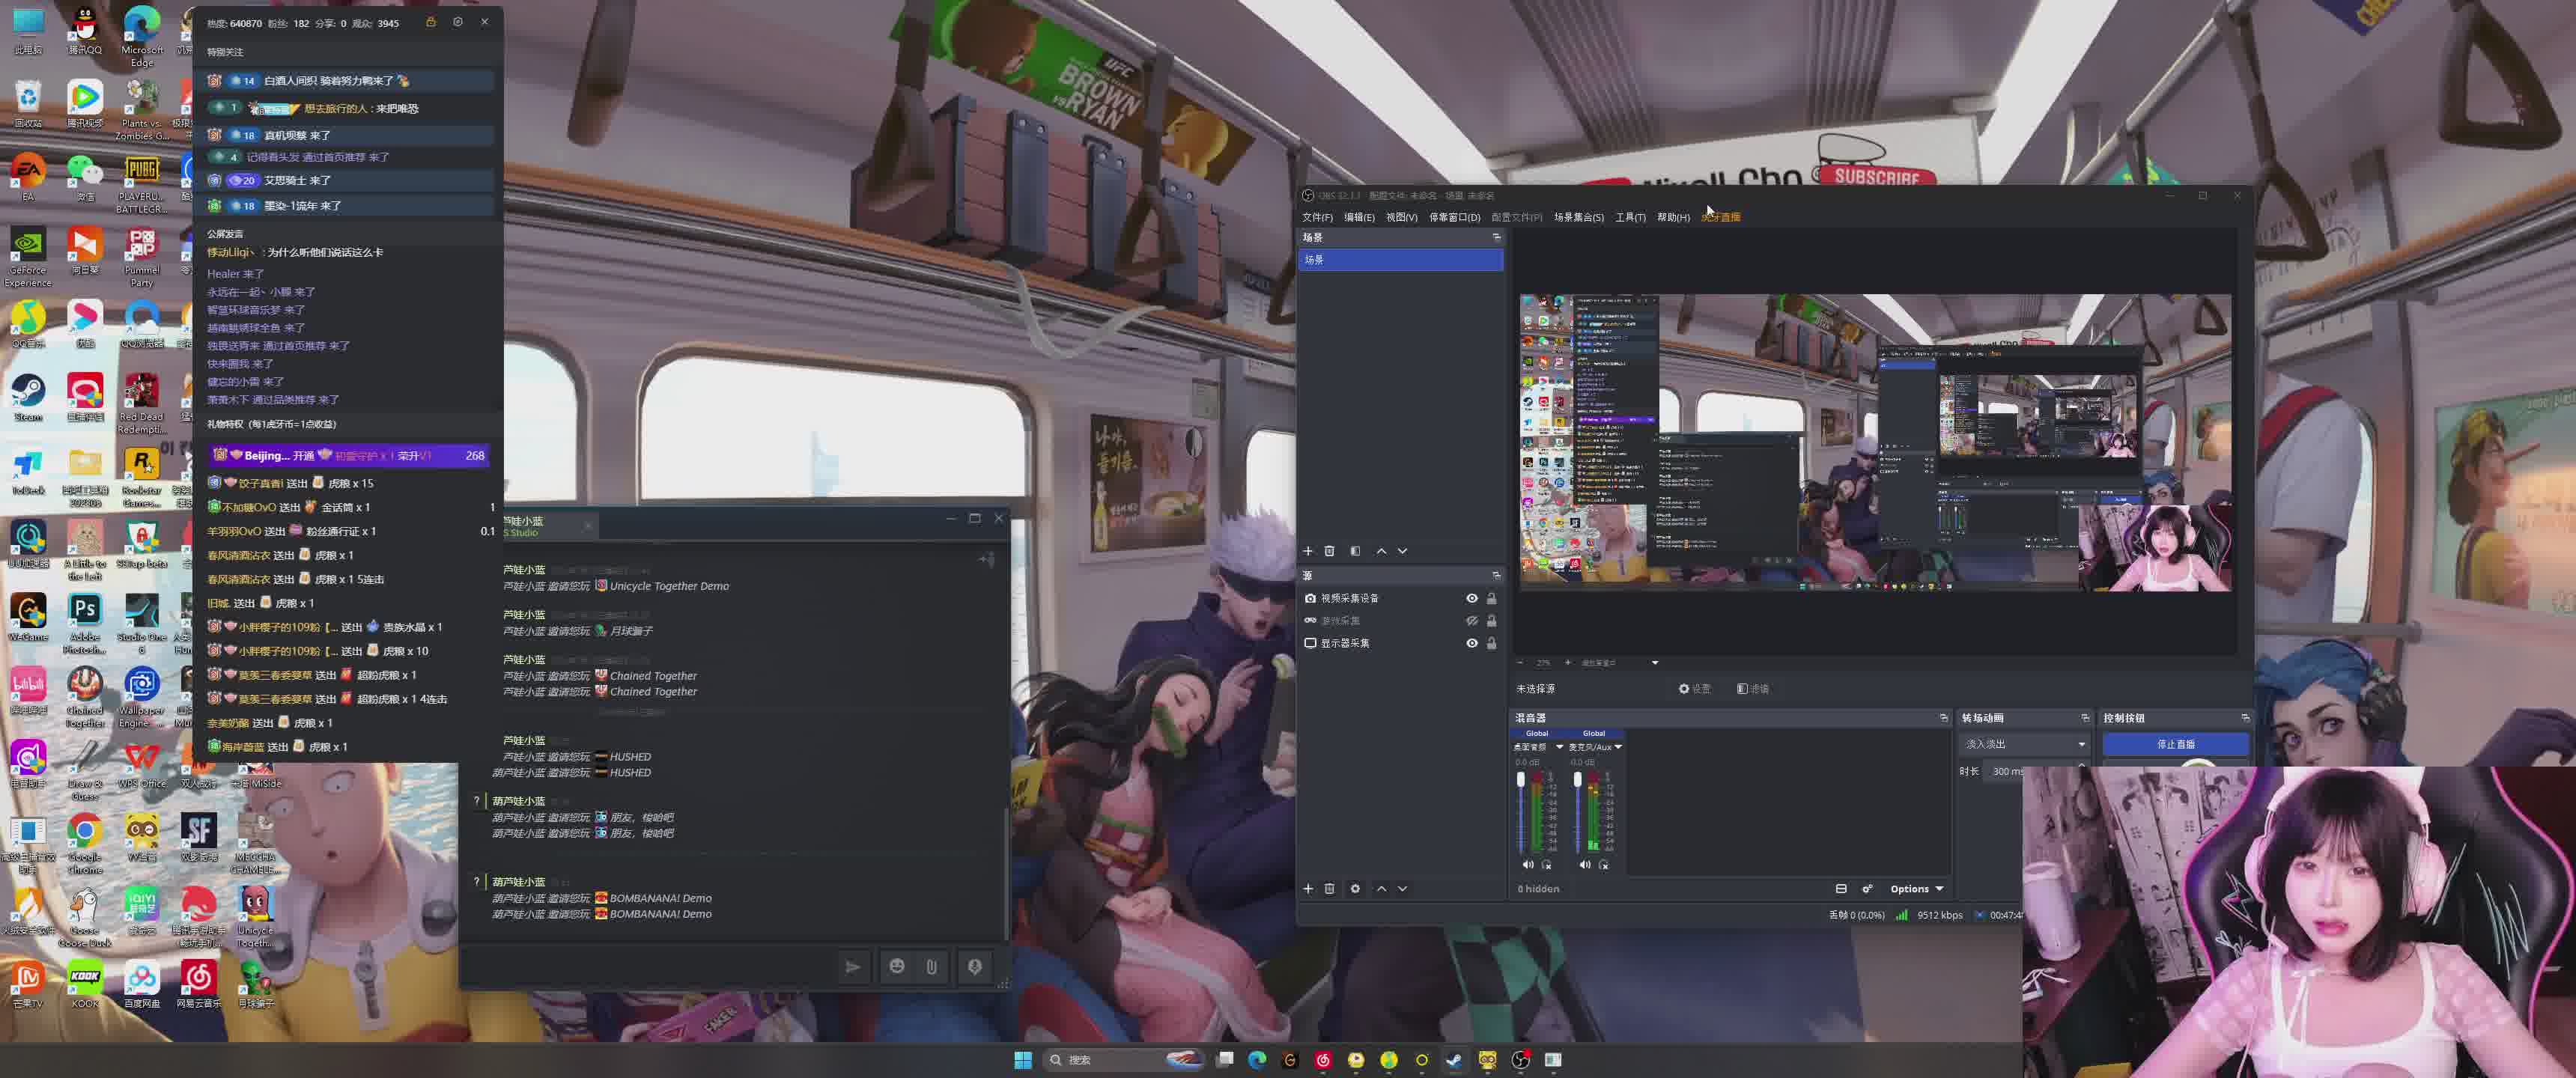Open scene filters icon in Scenes toolbar
This screenshot has height=1078, width=2576.
1355,551
